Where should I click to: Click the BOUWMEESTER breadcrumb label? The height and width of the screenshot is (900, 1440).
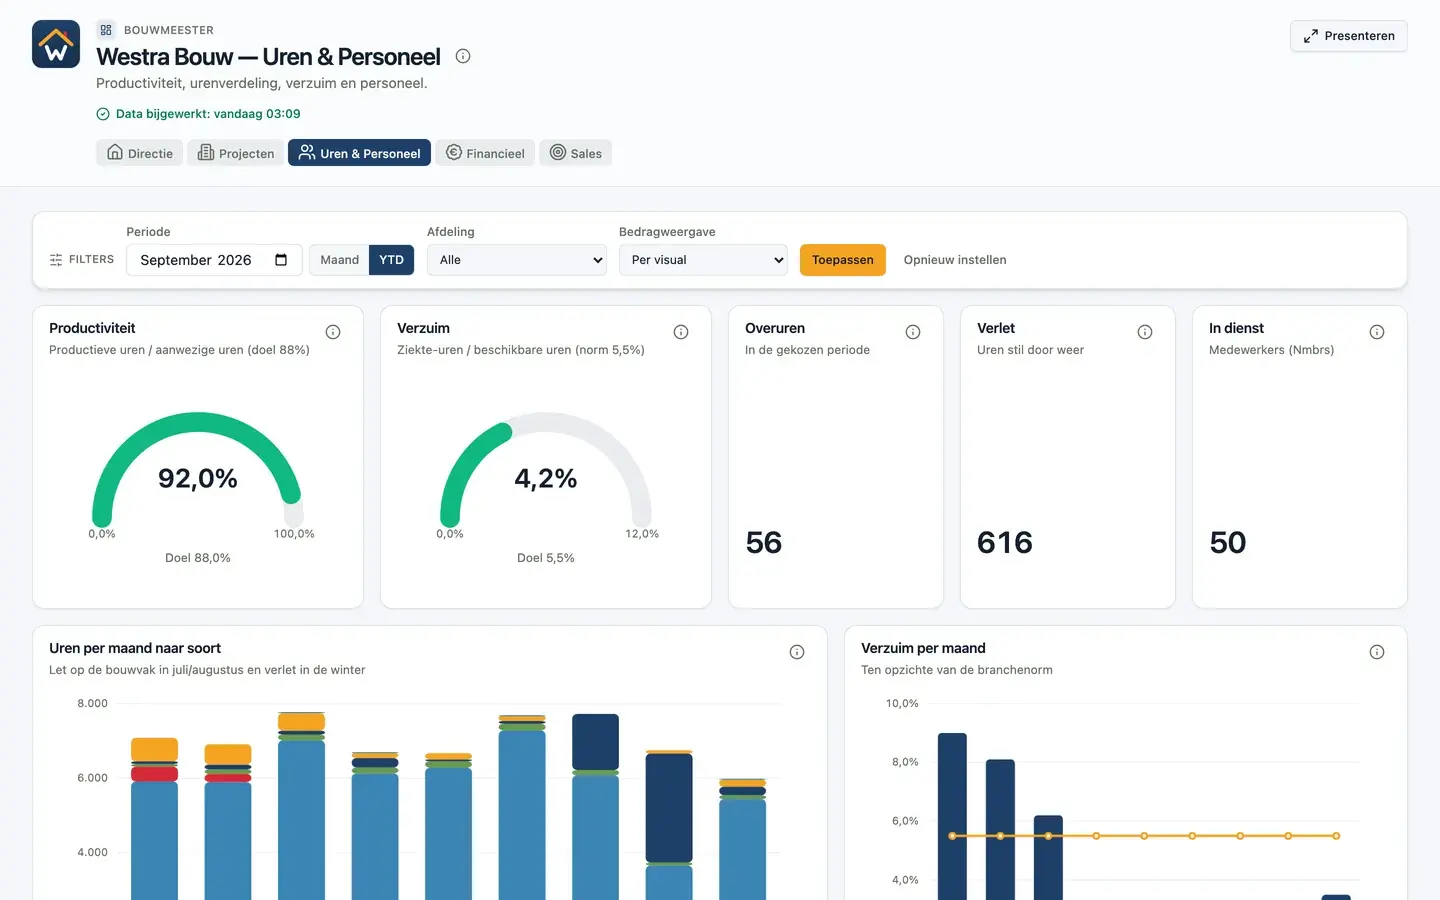[x=169, y=30]
